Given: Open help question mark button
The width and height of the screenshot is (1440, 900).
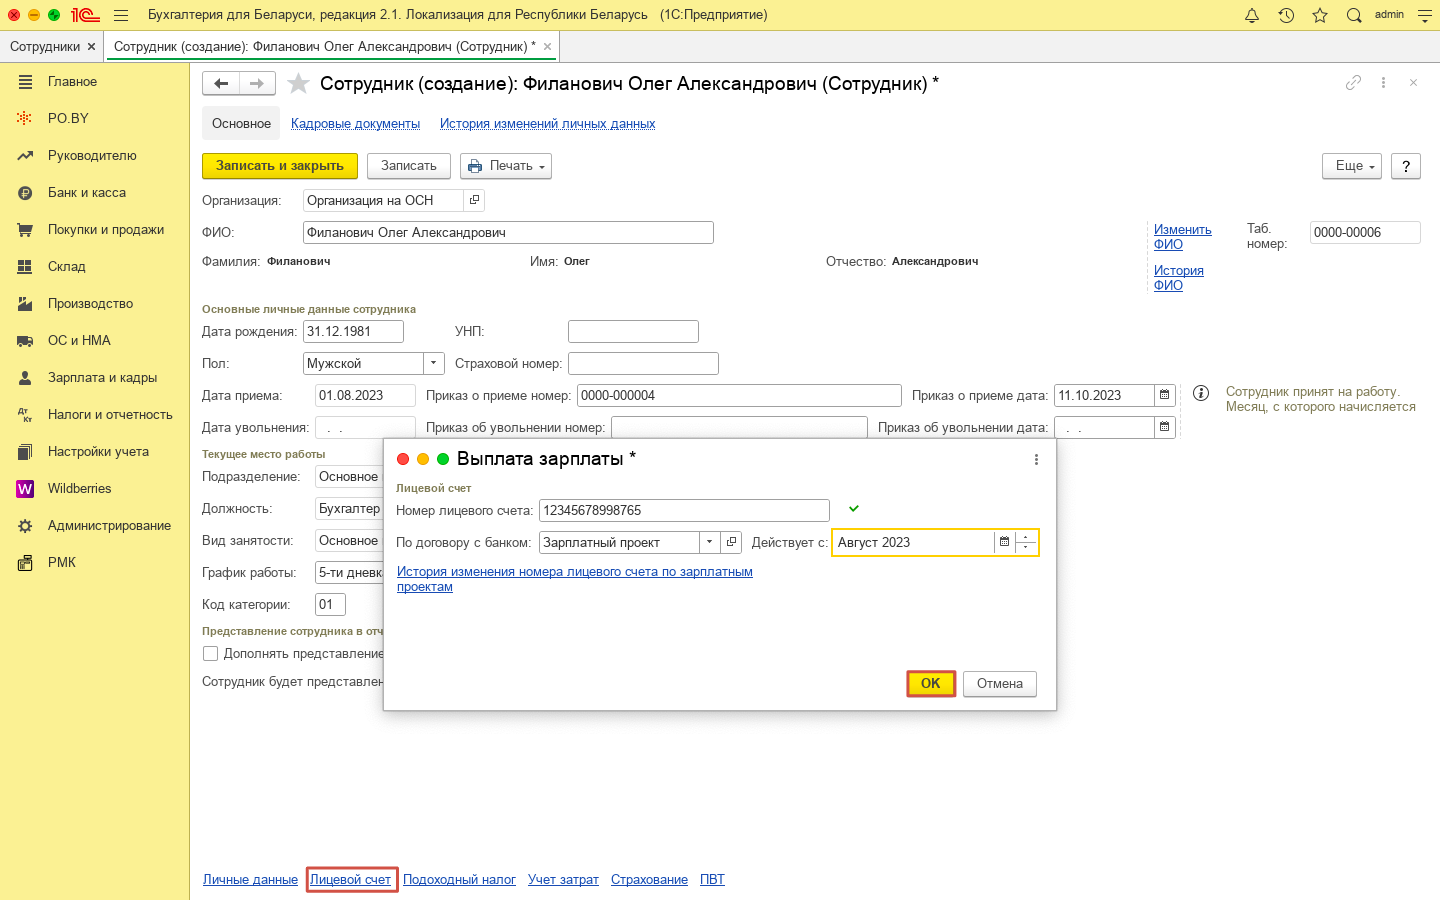Looking at the screenshot, I should click(1406, 166).
